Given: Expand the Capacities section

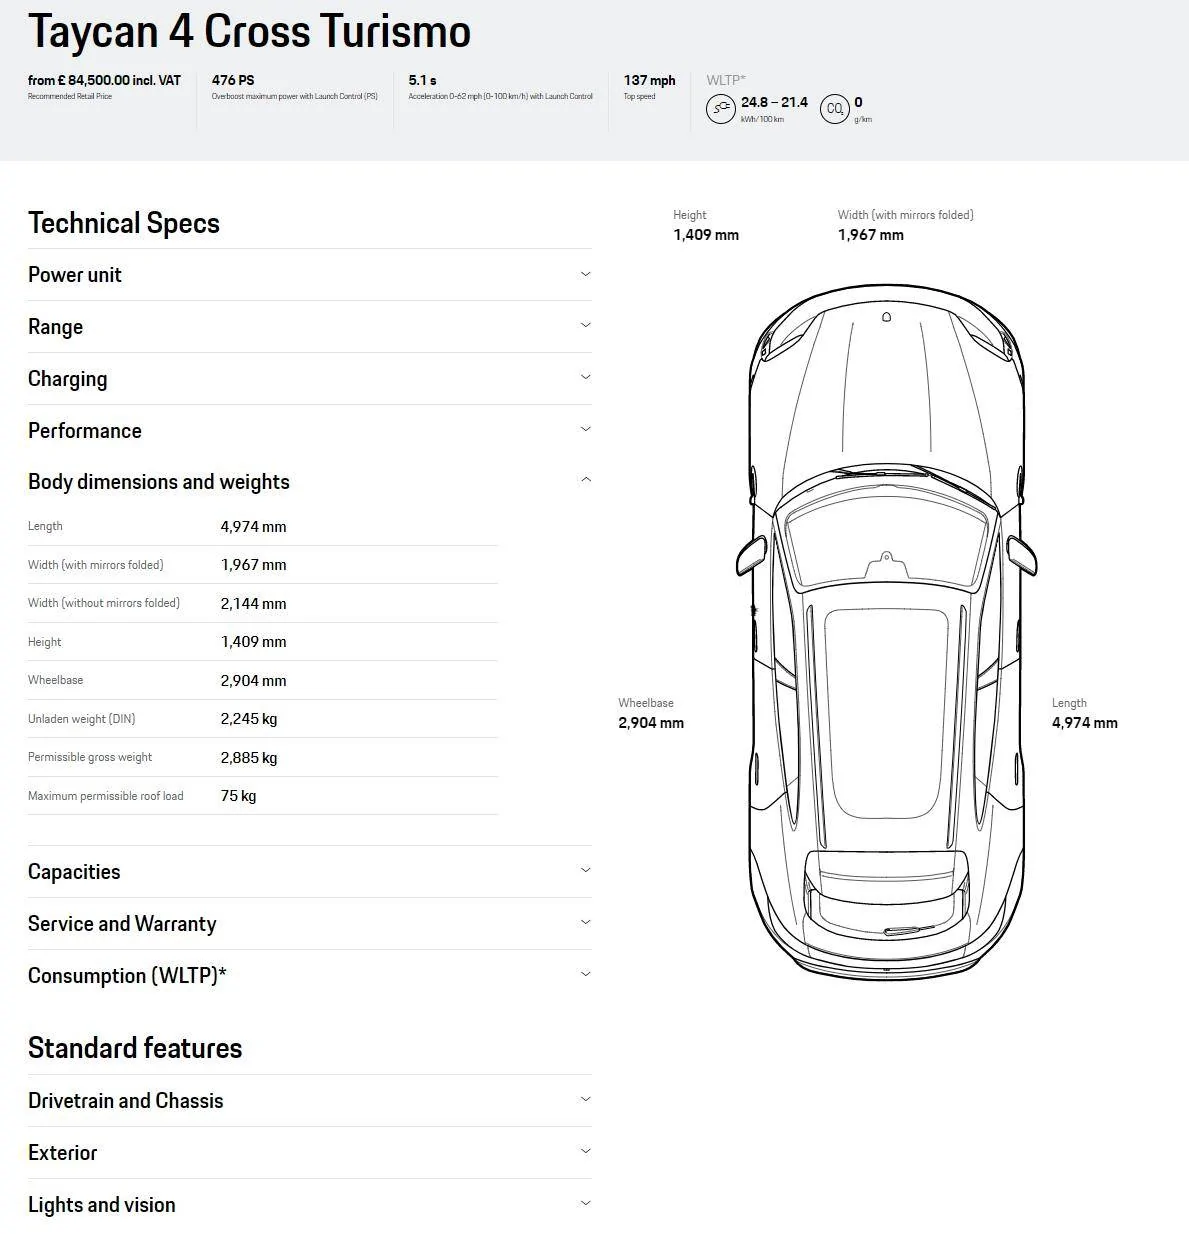Looking at the screenshot, I should point(309,872).
